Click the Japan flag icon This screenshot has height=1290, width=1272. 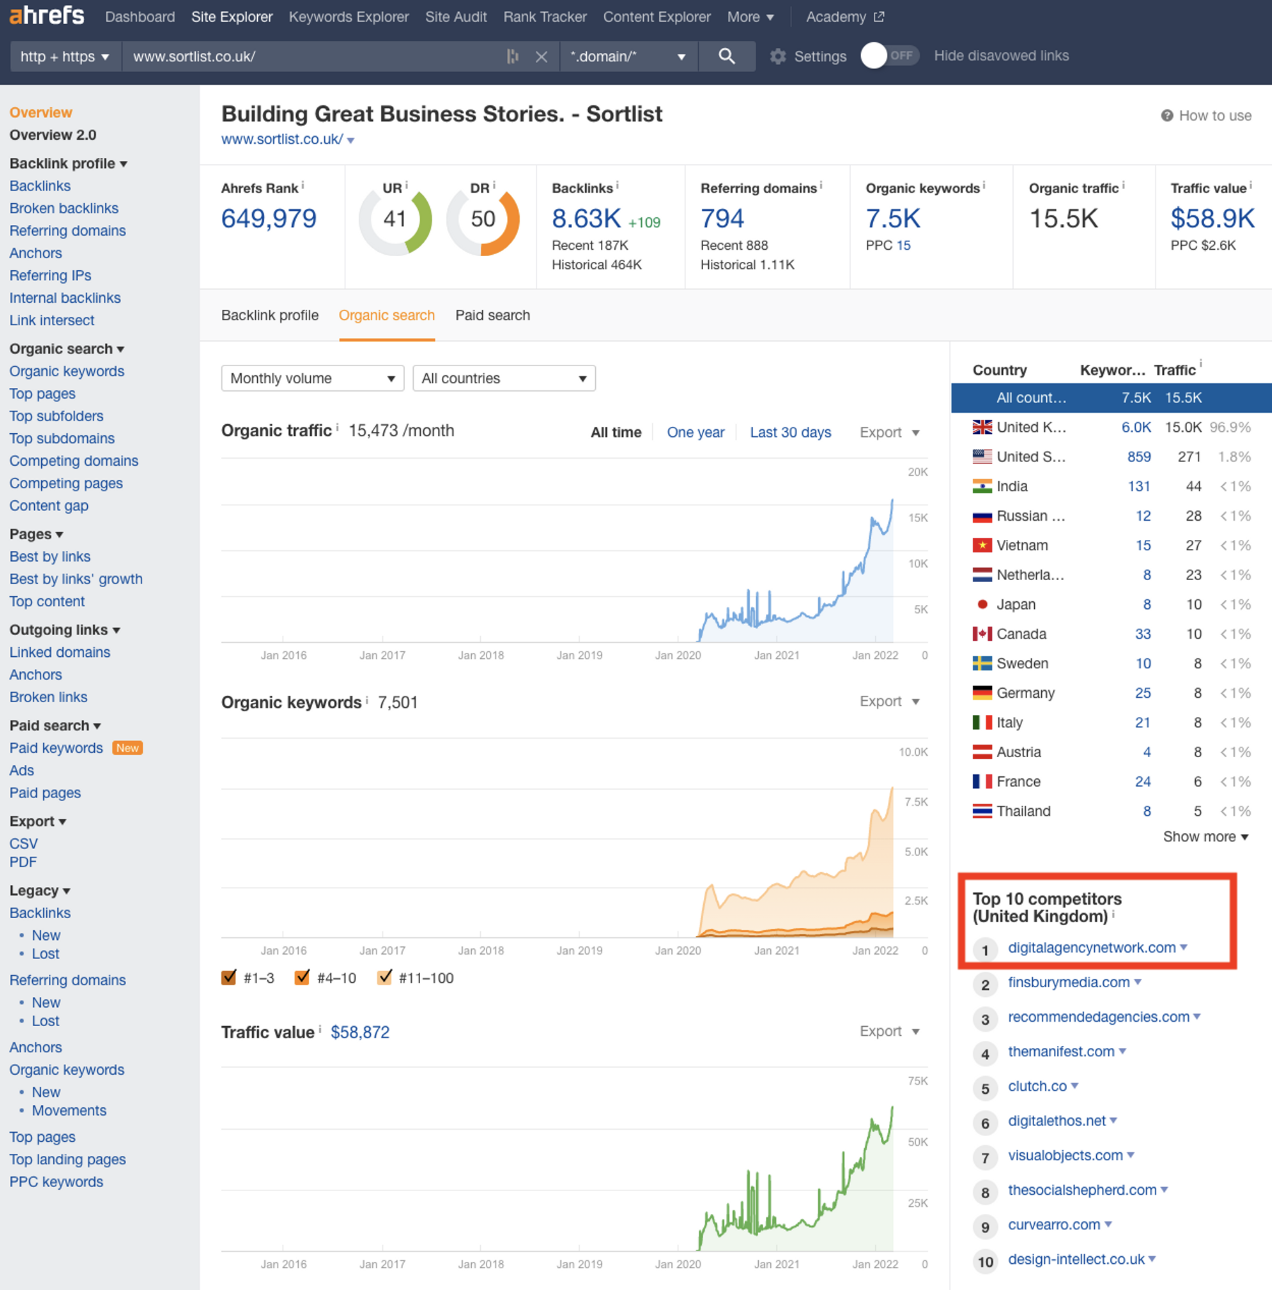[x=982, y=604]
